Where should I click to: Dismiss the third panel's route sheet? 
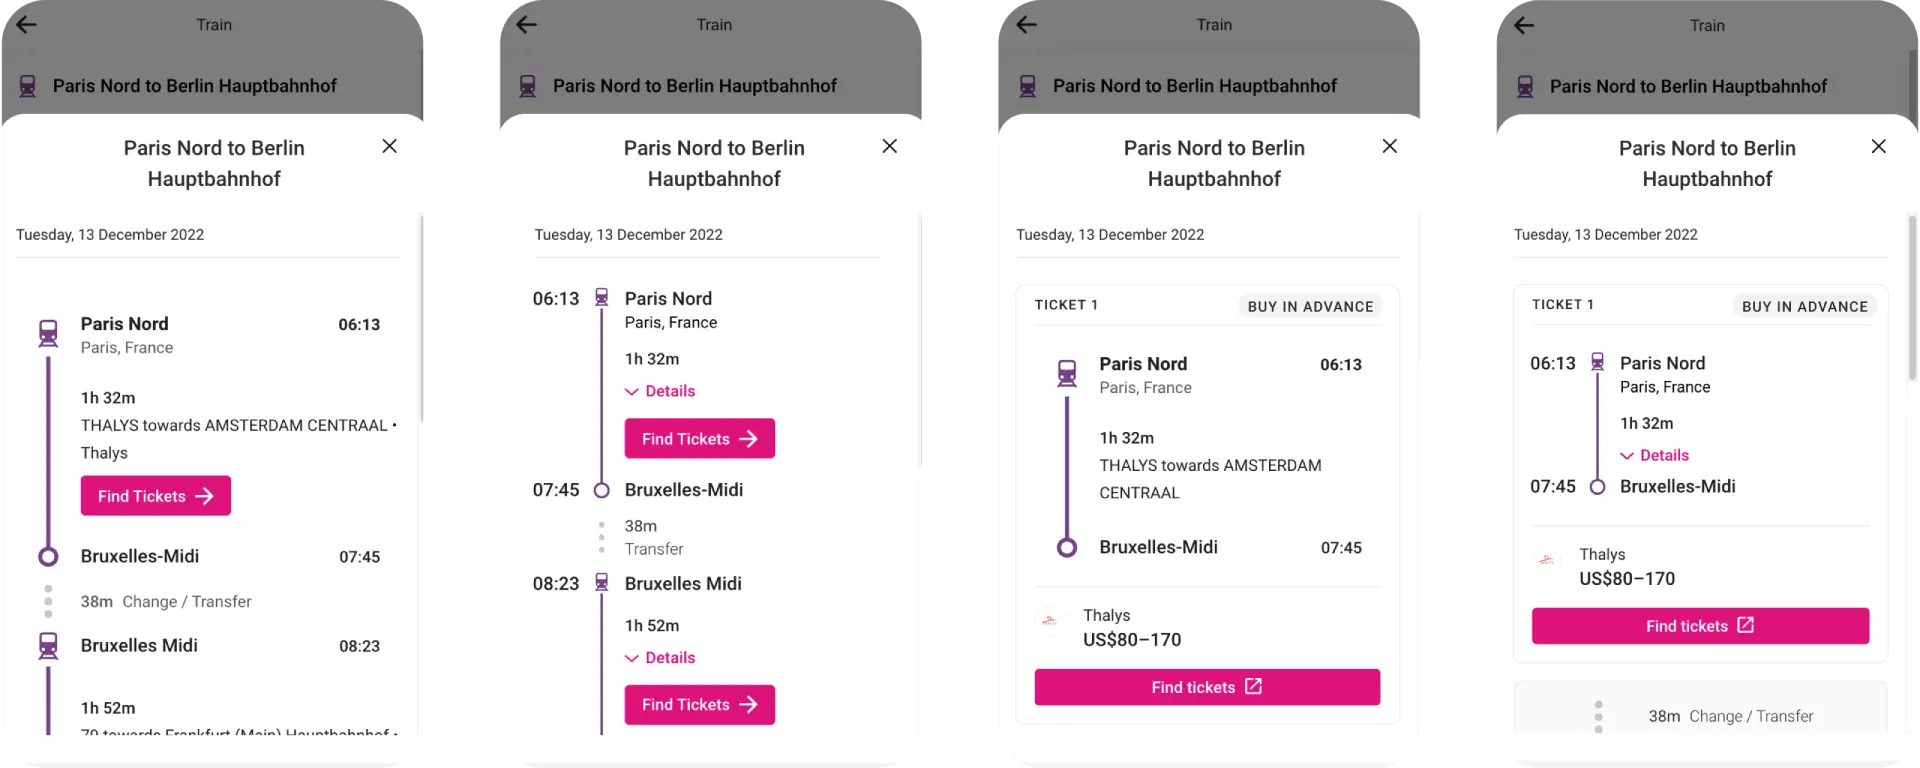(1390, 146)
